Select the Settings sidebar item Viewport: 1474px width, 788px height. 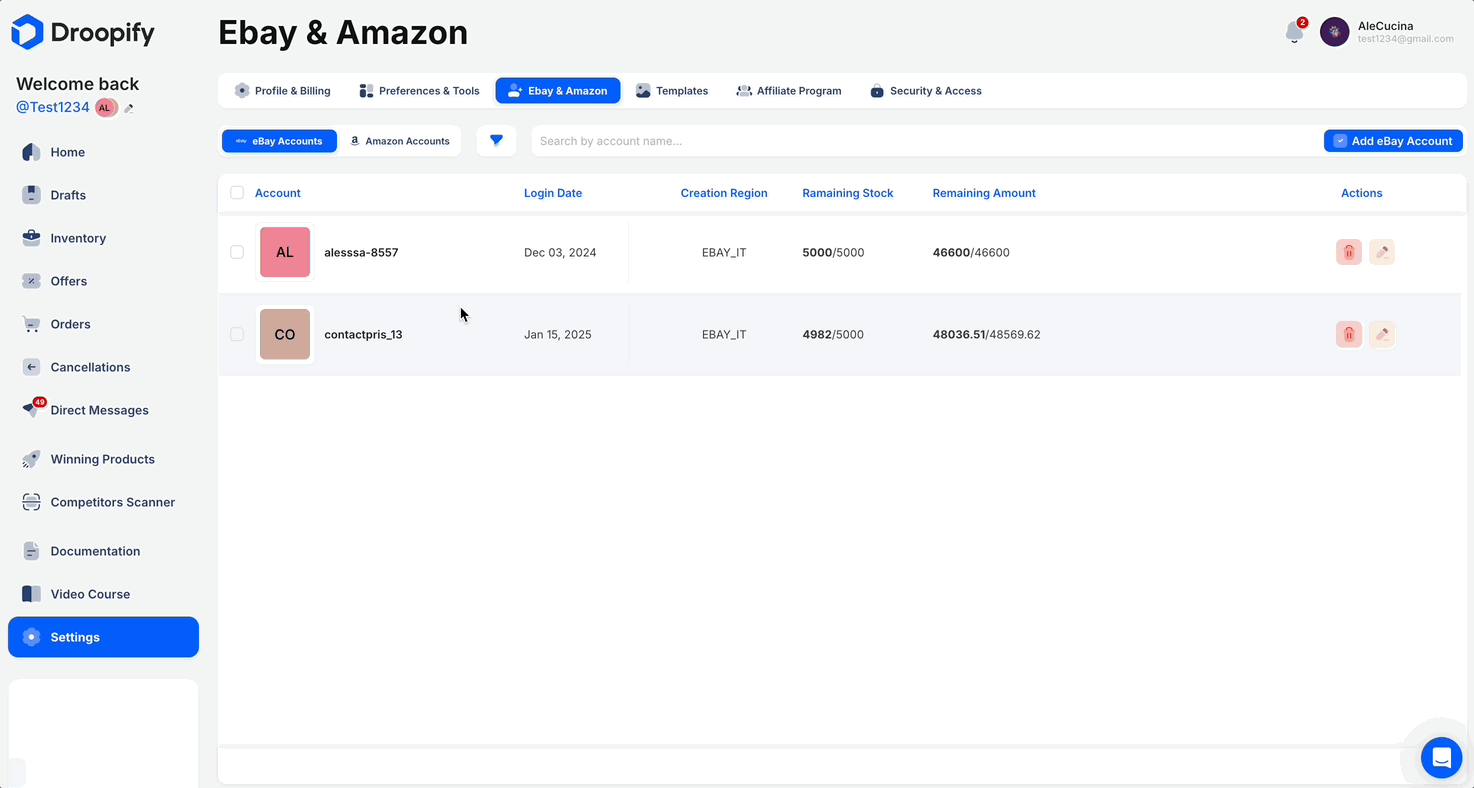103,637
